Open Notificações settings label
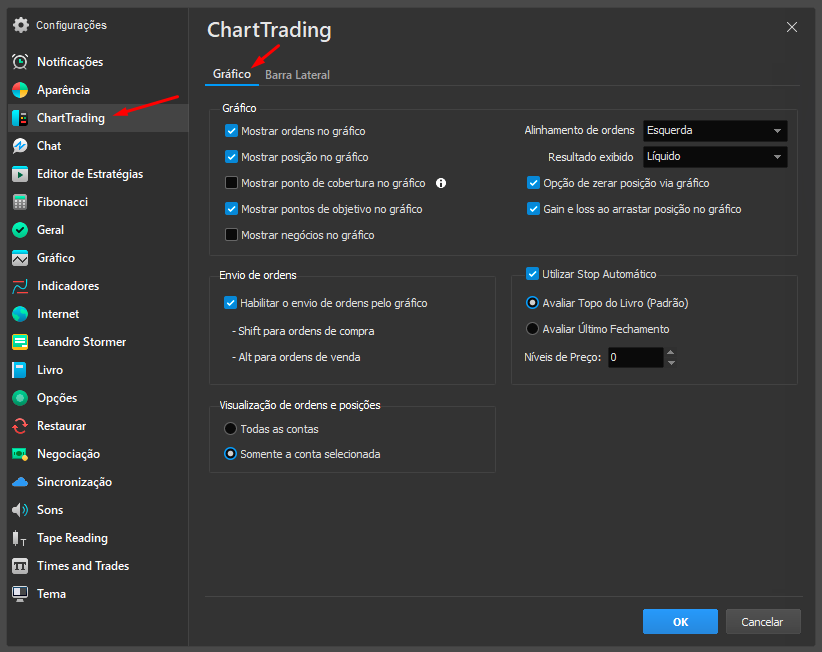Viewport: 822px width, 652px height. pyautogui.click(x=70, y=62)
